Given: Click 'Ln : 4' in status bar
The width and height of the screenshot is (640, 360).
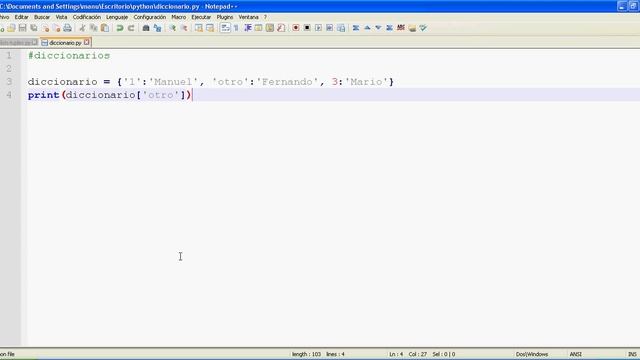Looking at the screenshot, I should 396,354.
